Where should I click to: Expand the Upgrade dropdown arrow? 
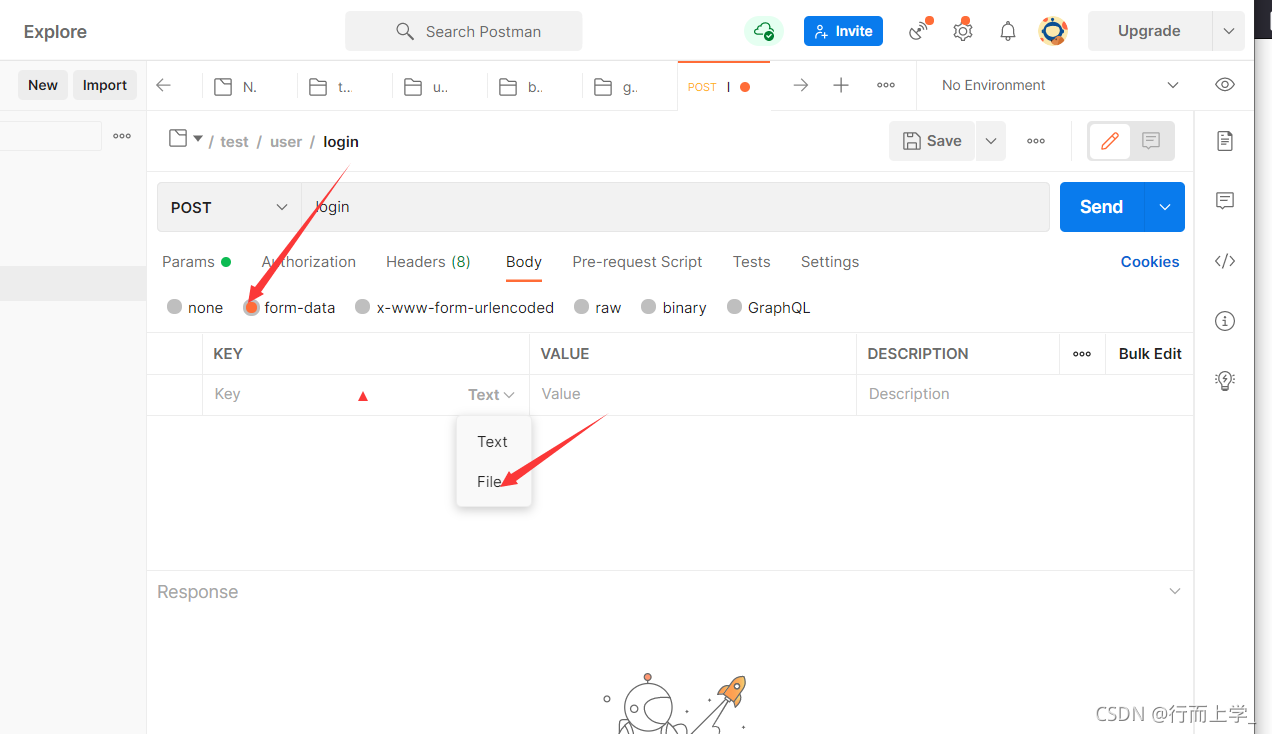point(1229,31)
